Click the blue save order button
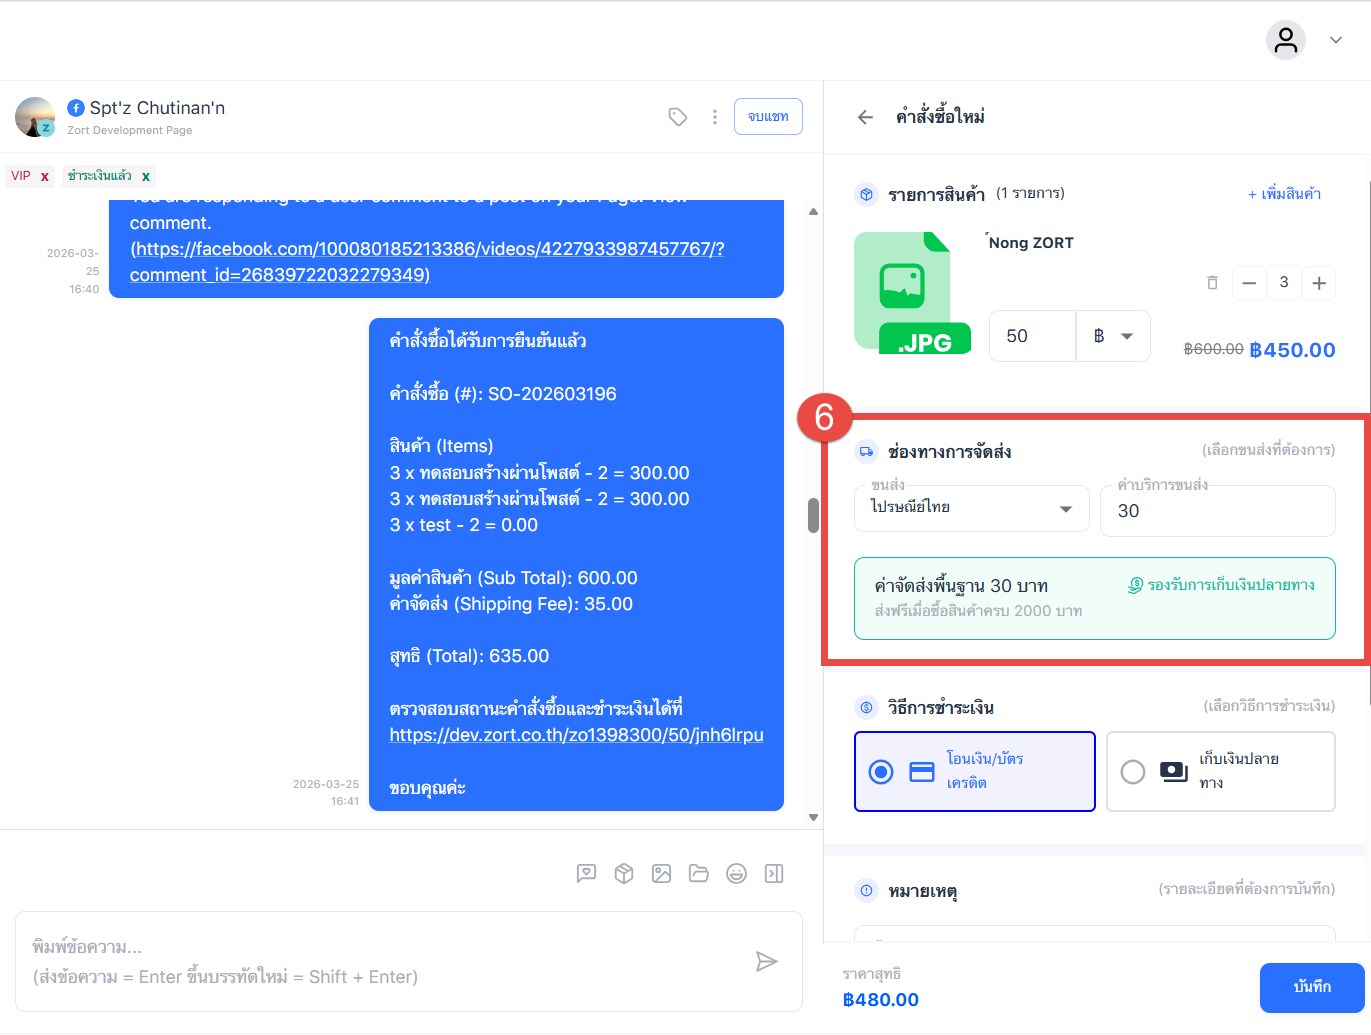This screenshot has width=1371, height=1035. coord(1311,987)
